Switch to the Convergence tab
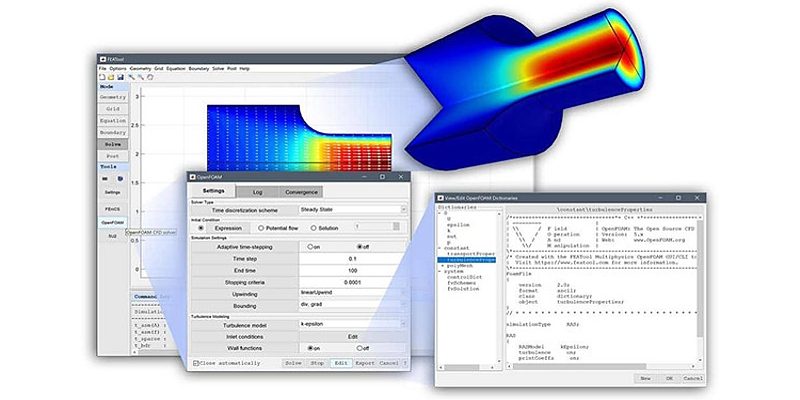The image size is (800, 400). [301, 192]
